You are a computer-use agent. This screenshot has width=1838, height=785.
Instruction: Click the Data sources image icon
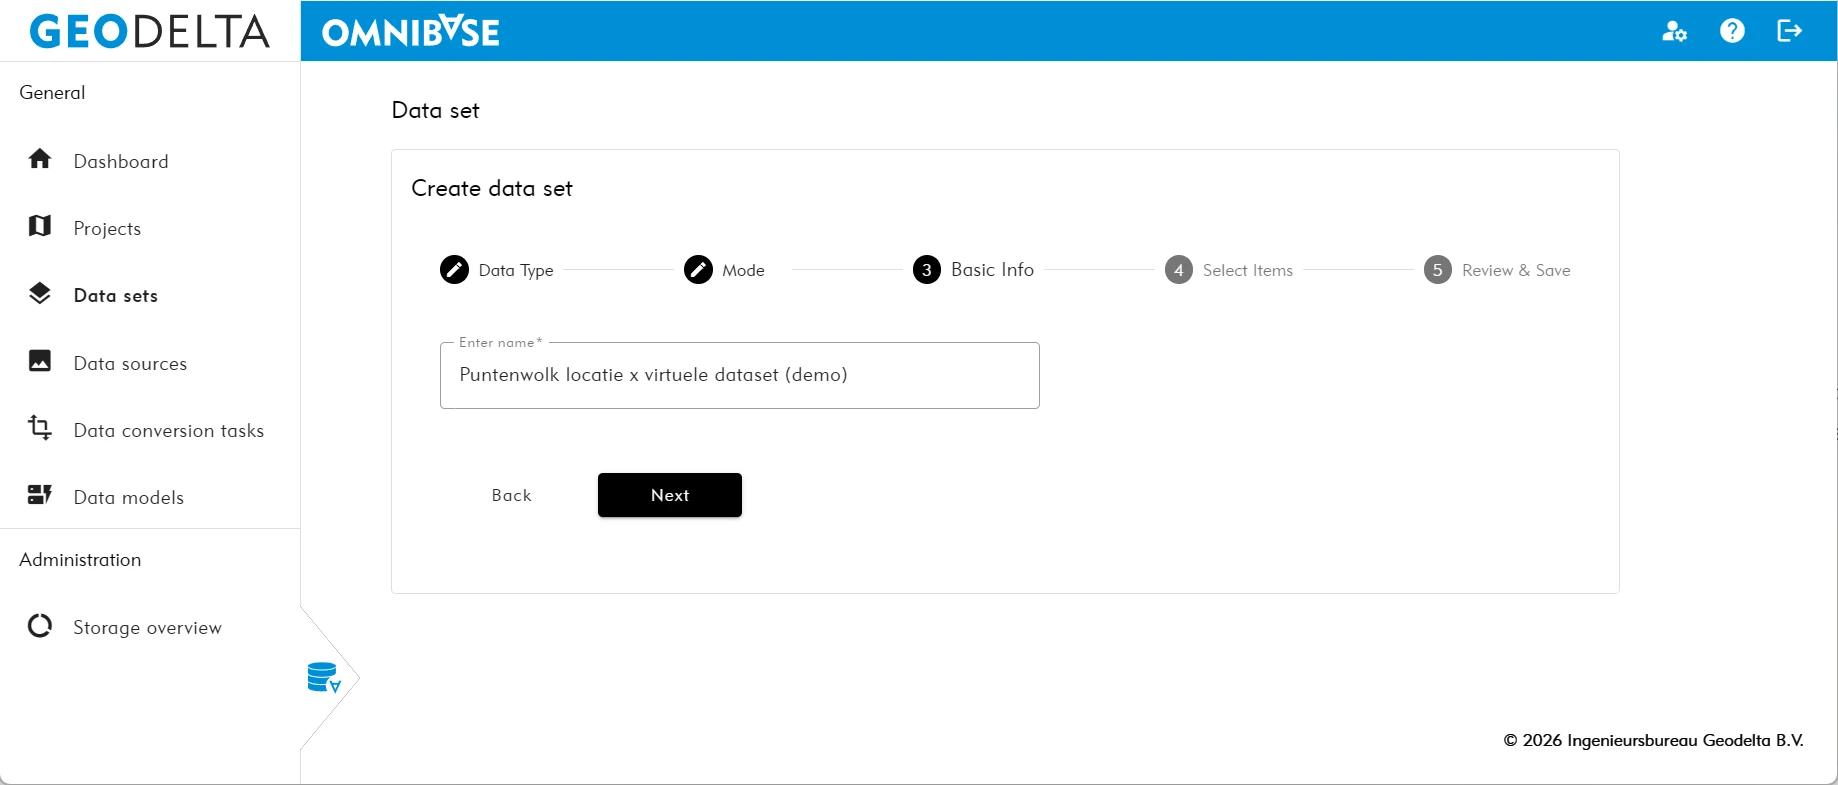tap(40, 362)
